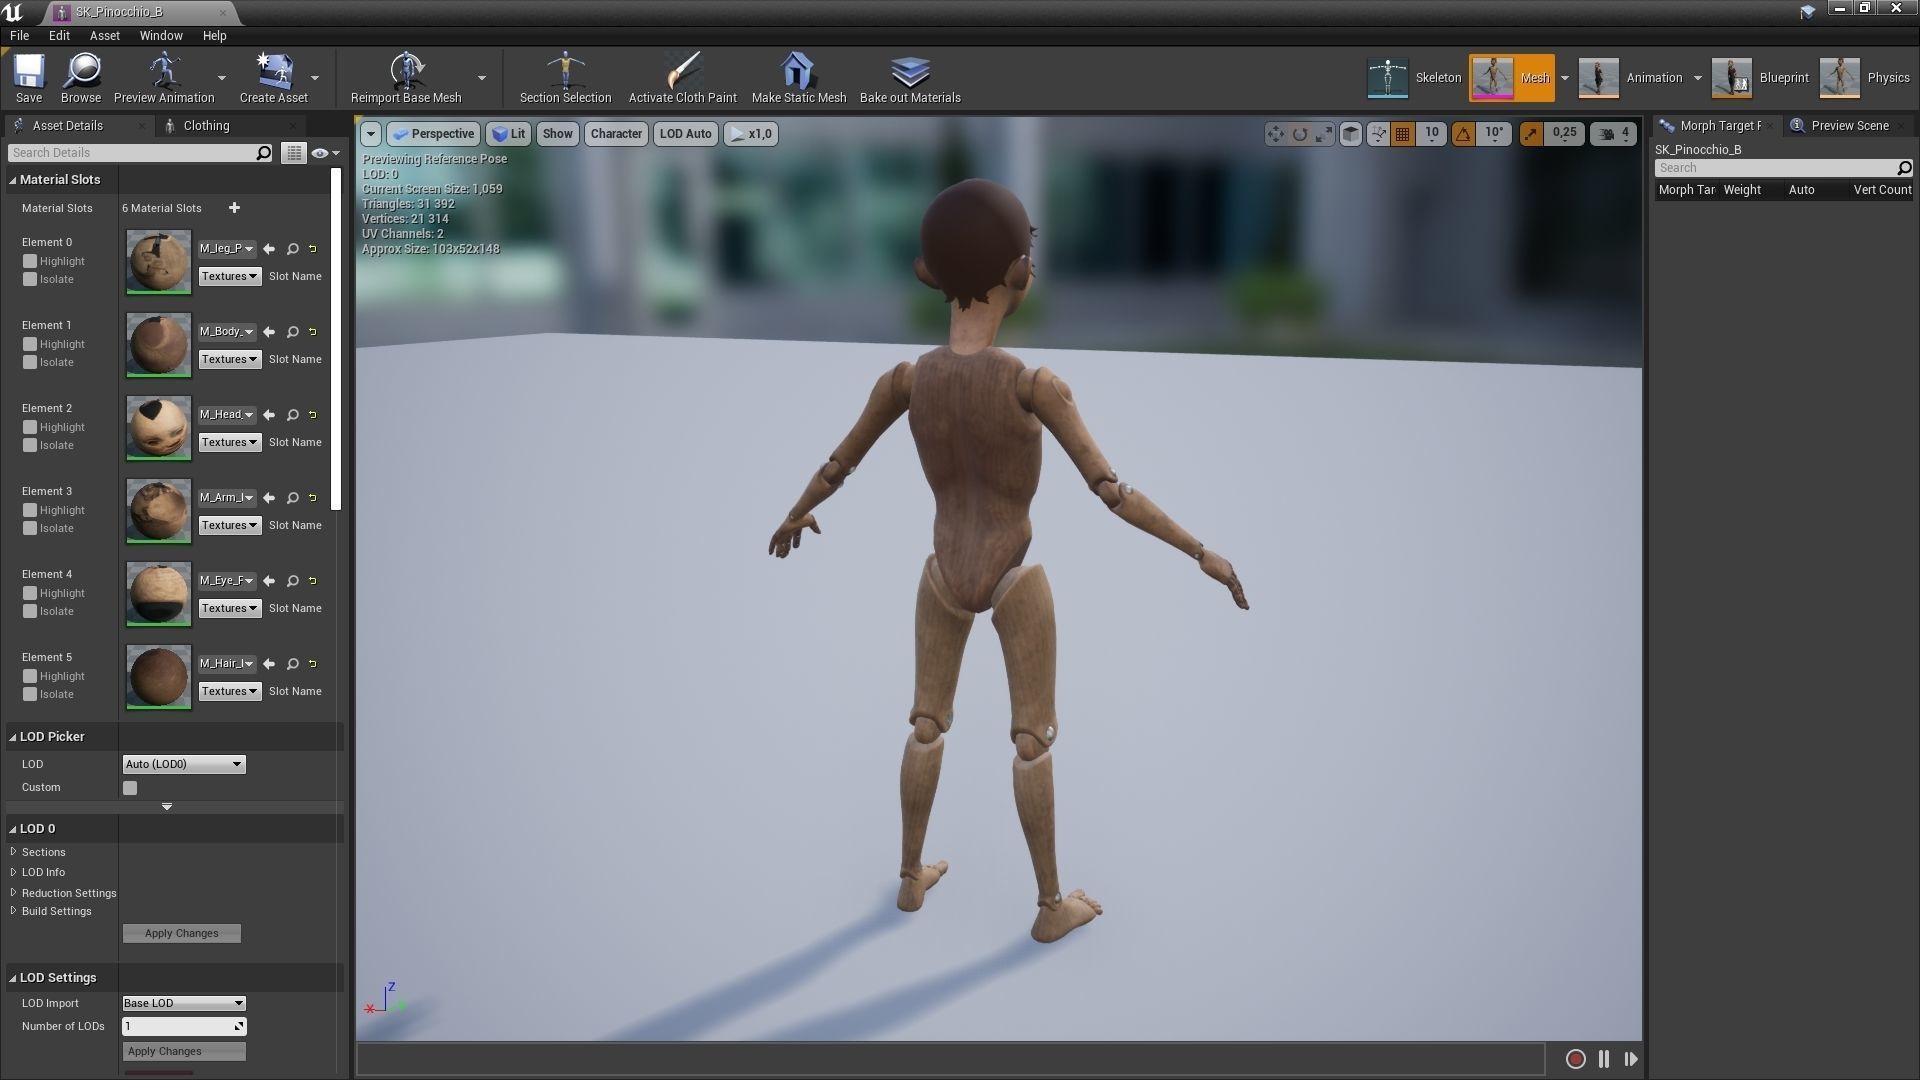Open Textures dropdown for Element 0
Image resolution: width=1920 pixels, height=1080 pixels.
(229, 276)
